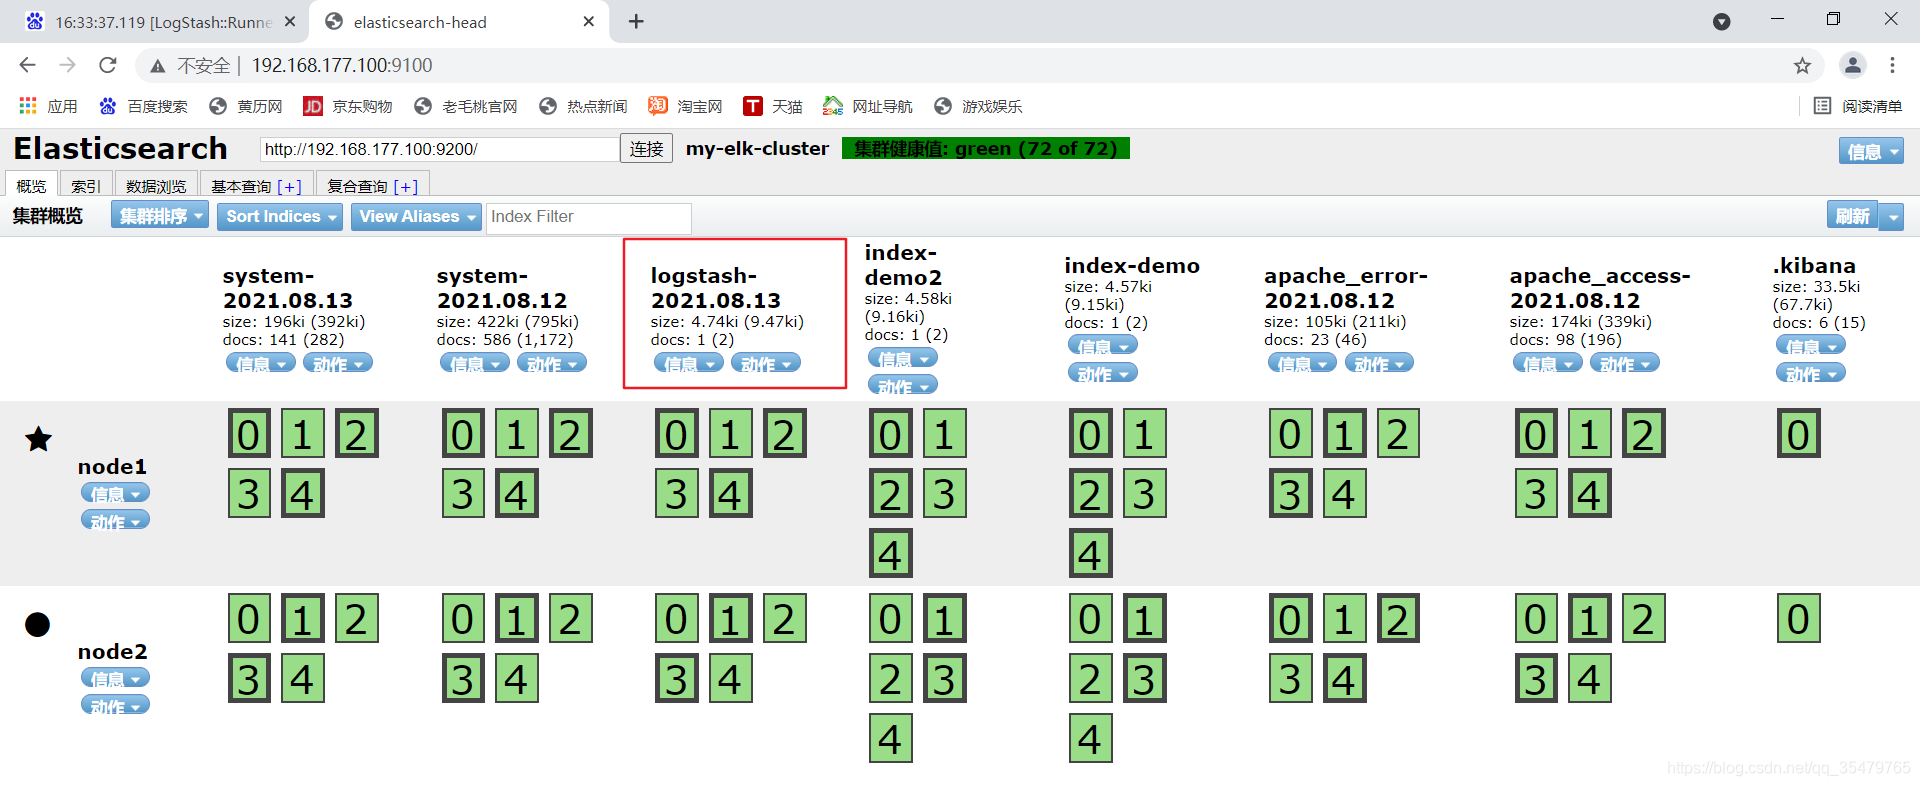Click the logstash-2021.08.13 index title
Viewport: 1920px width, 786px height.
(x=716, y=288)
